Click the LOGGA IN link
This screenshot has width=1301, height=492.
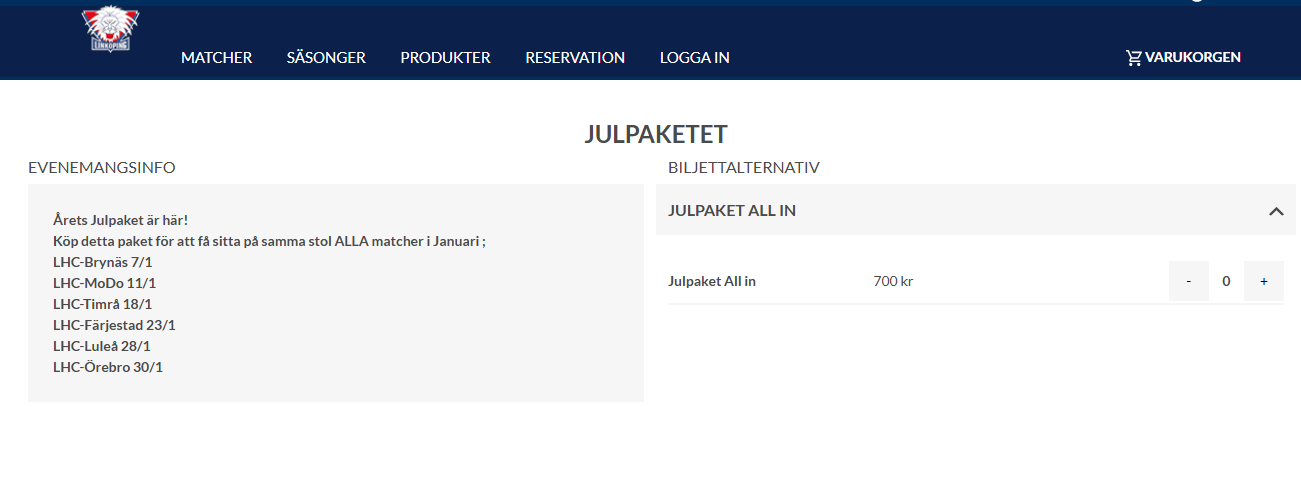pyautogui.click(x=694, y=58)
